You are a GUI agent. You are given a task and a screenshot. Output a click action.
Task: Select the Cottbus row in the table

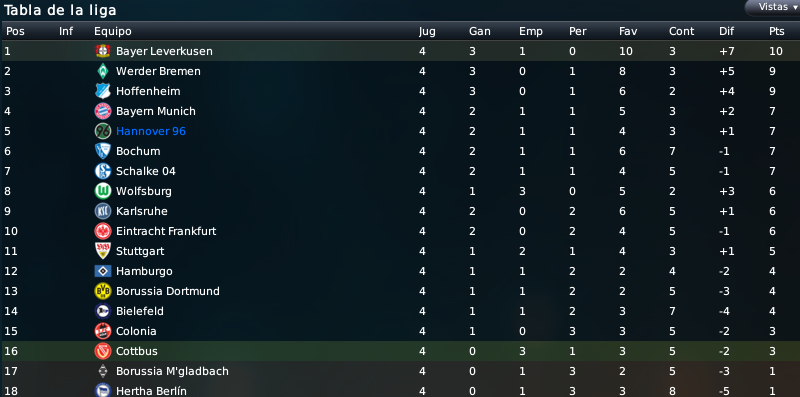pyautogui.click(x=400, y=351)
